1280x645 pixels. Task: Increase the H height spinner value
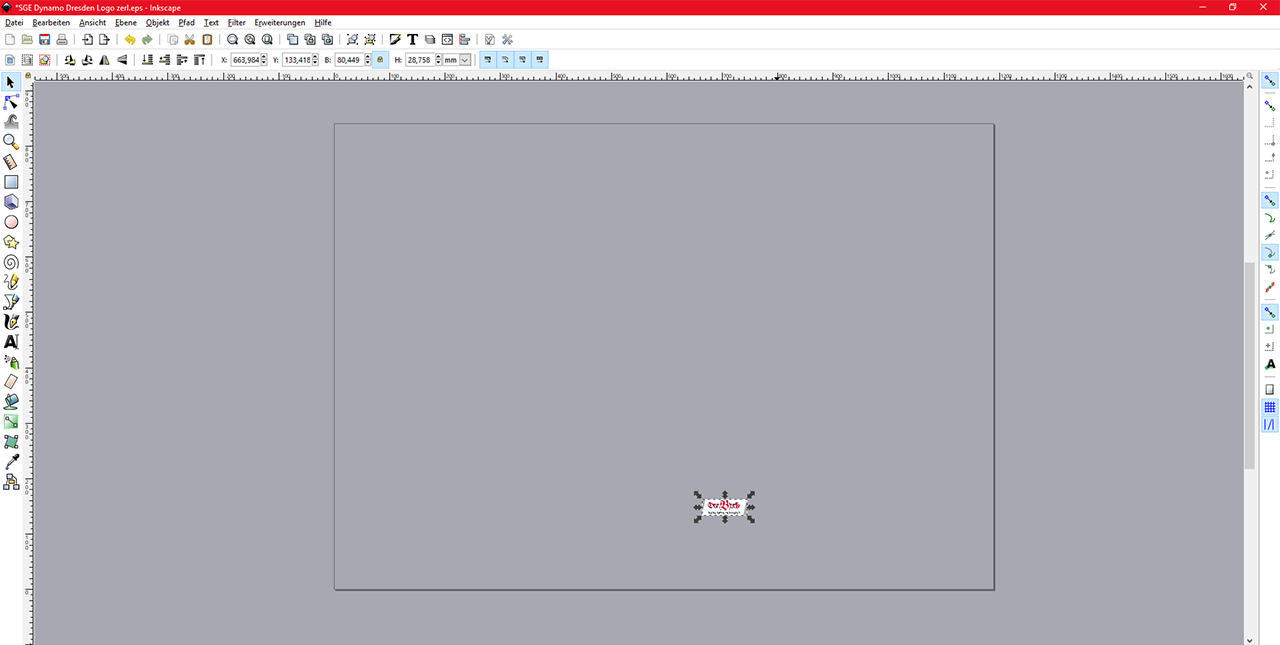[x=438, y=57]
